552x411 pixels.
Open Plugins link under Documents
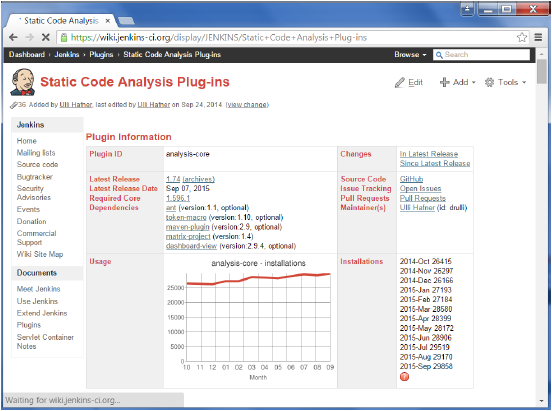pyautogui.click(x=29, y=325)
